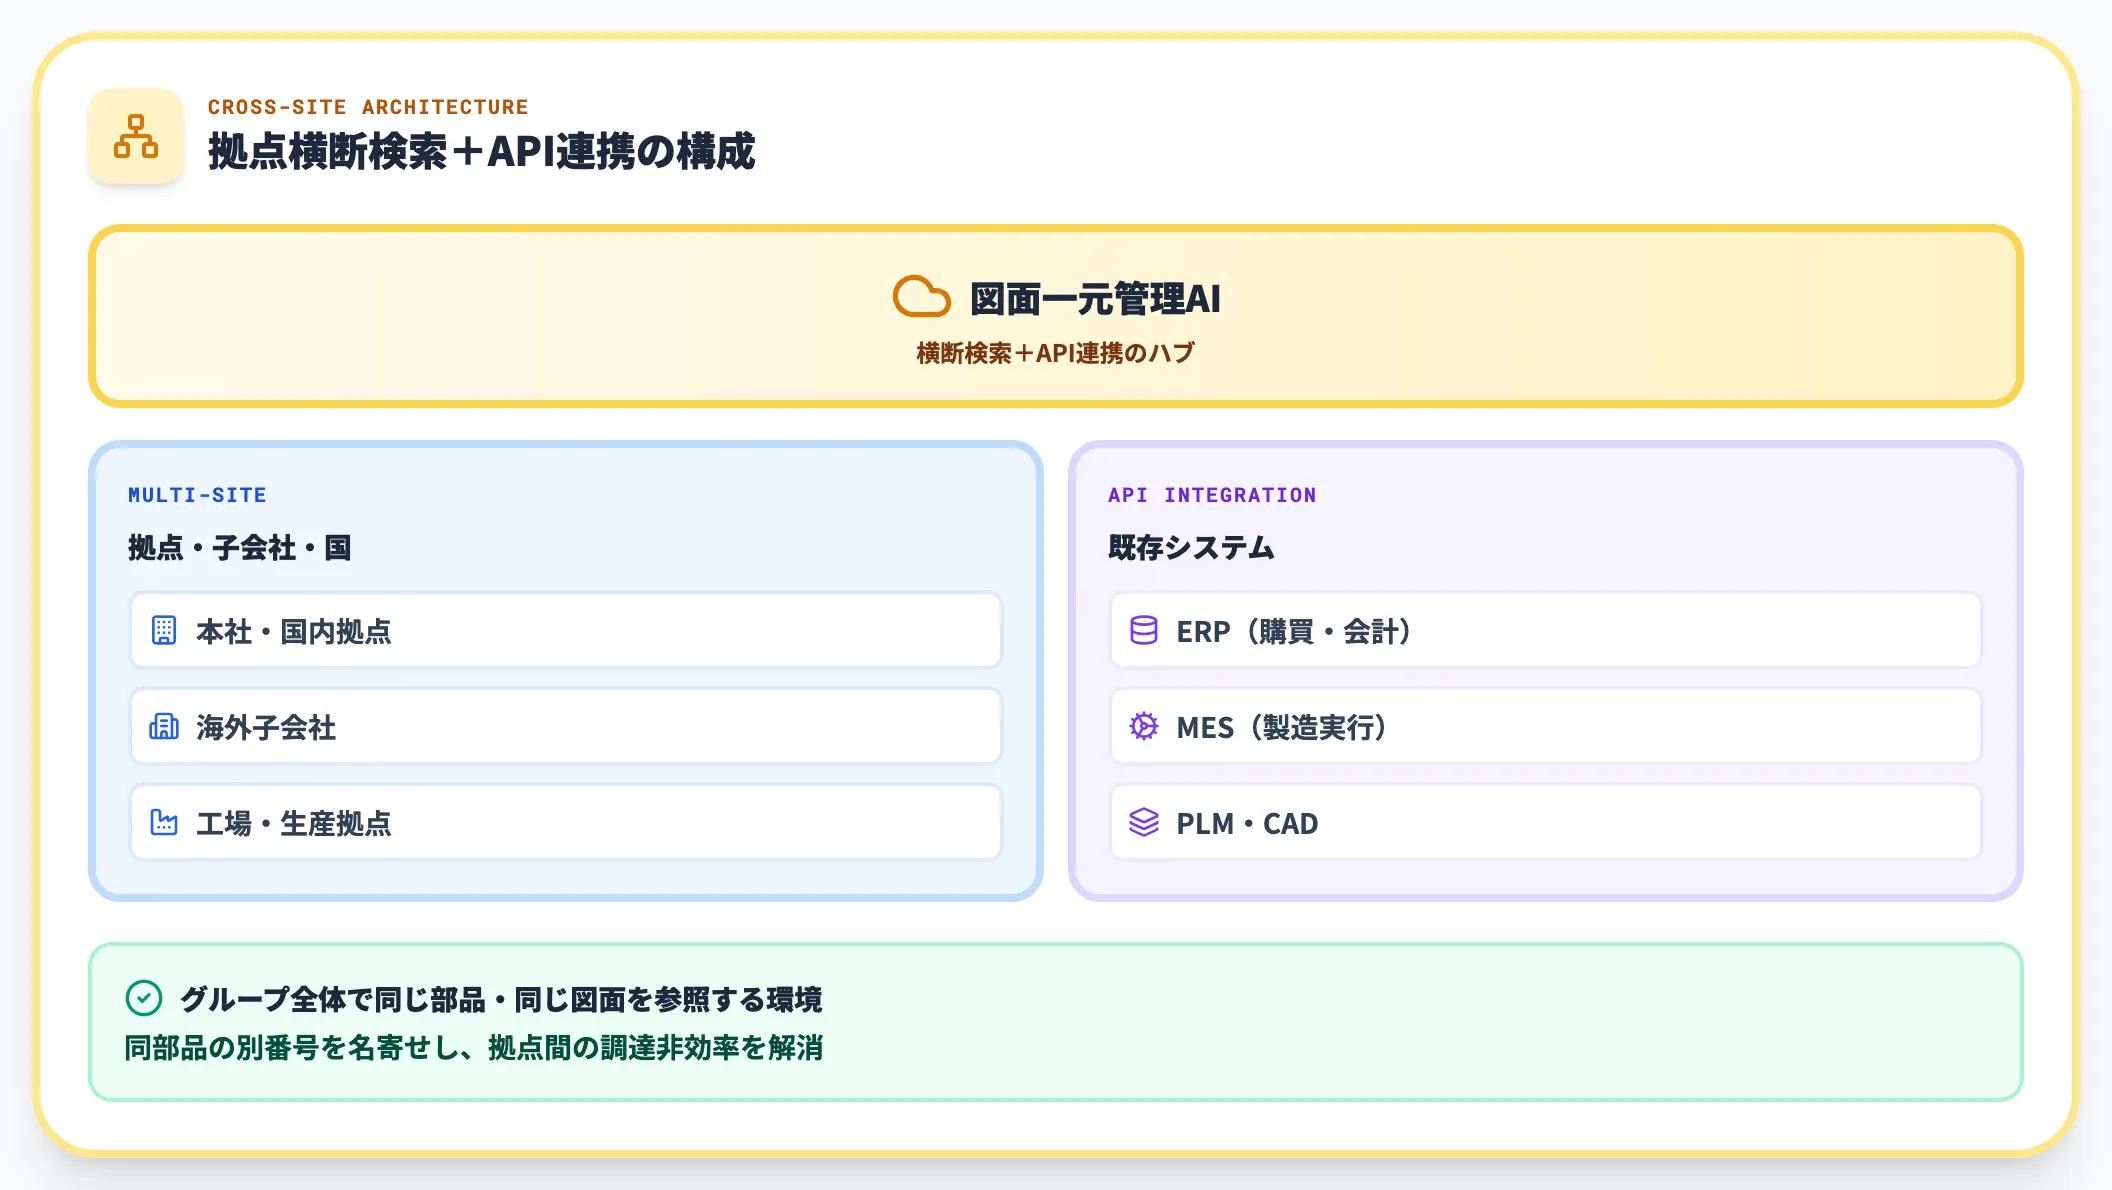Click the cloud icon beside 図面一元管理AI
The width and height of the screenshot is (2112, 1190).
pyautogui.click(x=921, y=297)
